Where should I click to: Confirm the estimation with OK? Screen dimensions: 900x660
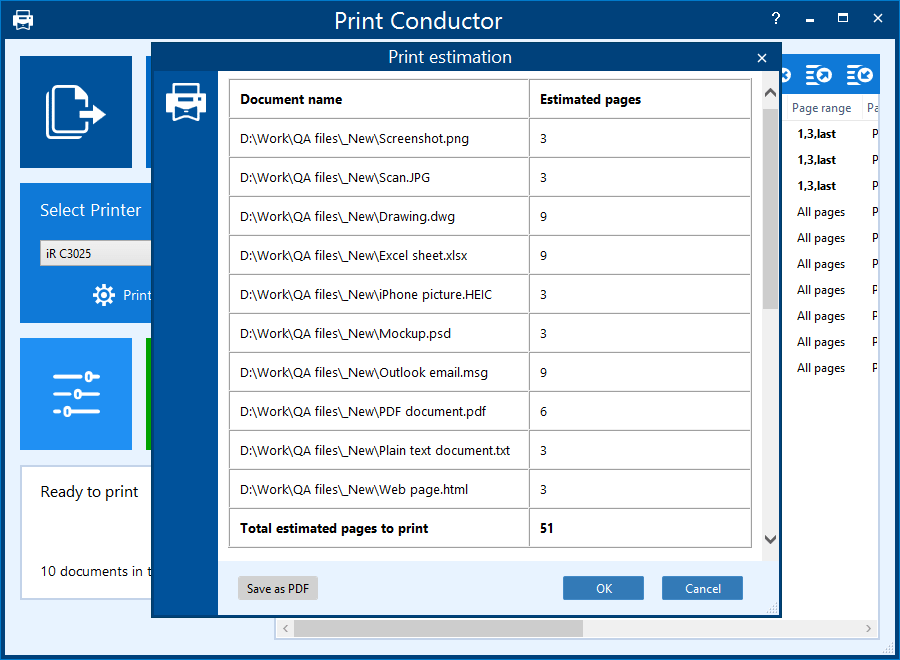603,589
